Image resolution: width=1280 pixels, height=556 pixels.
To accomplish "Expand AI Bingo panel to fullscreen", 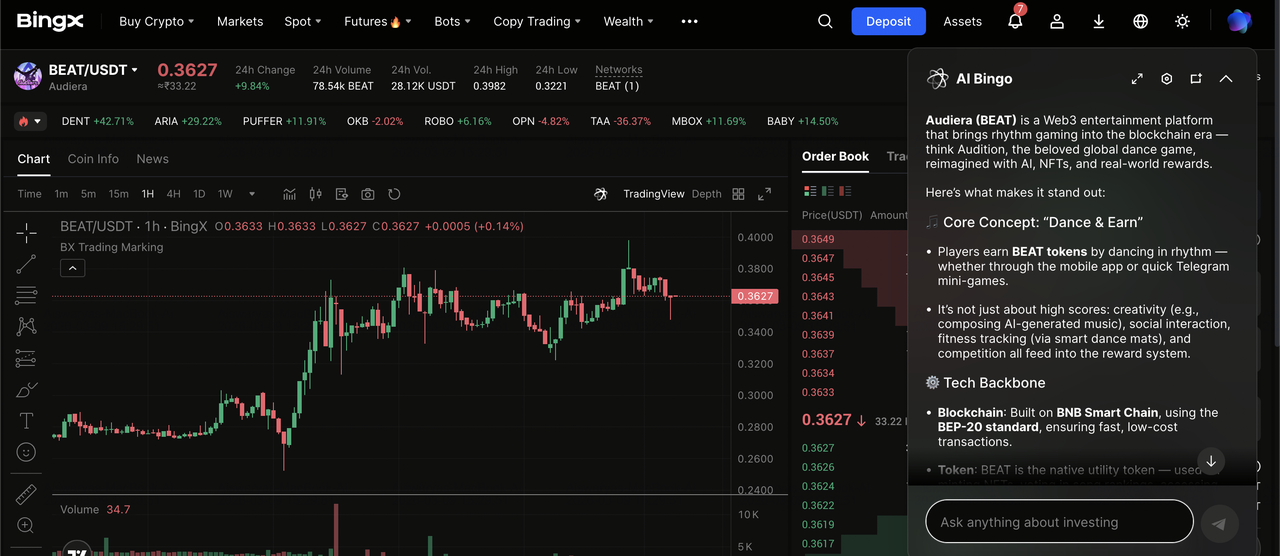I will tap(1137, 79).
